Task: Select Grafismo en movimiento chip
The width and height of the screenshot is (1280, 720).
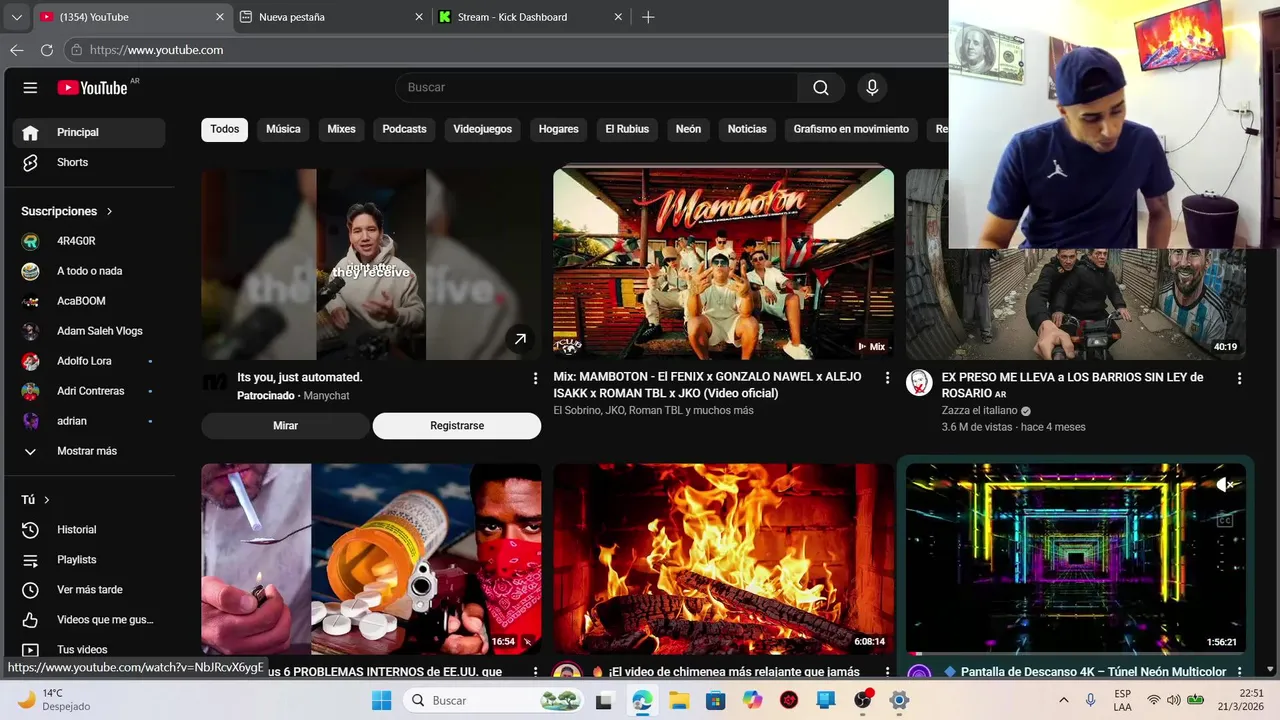Action: coord(851,129)
